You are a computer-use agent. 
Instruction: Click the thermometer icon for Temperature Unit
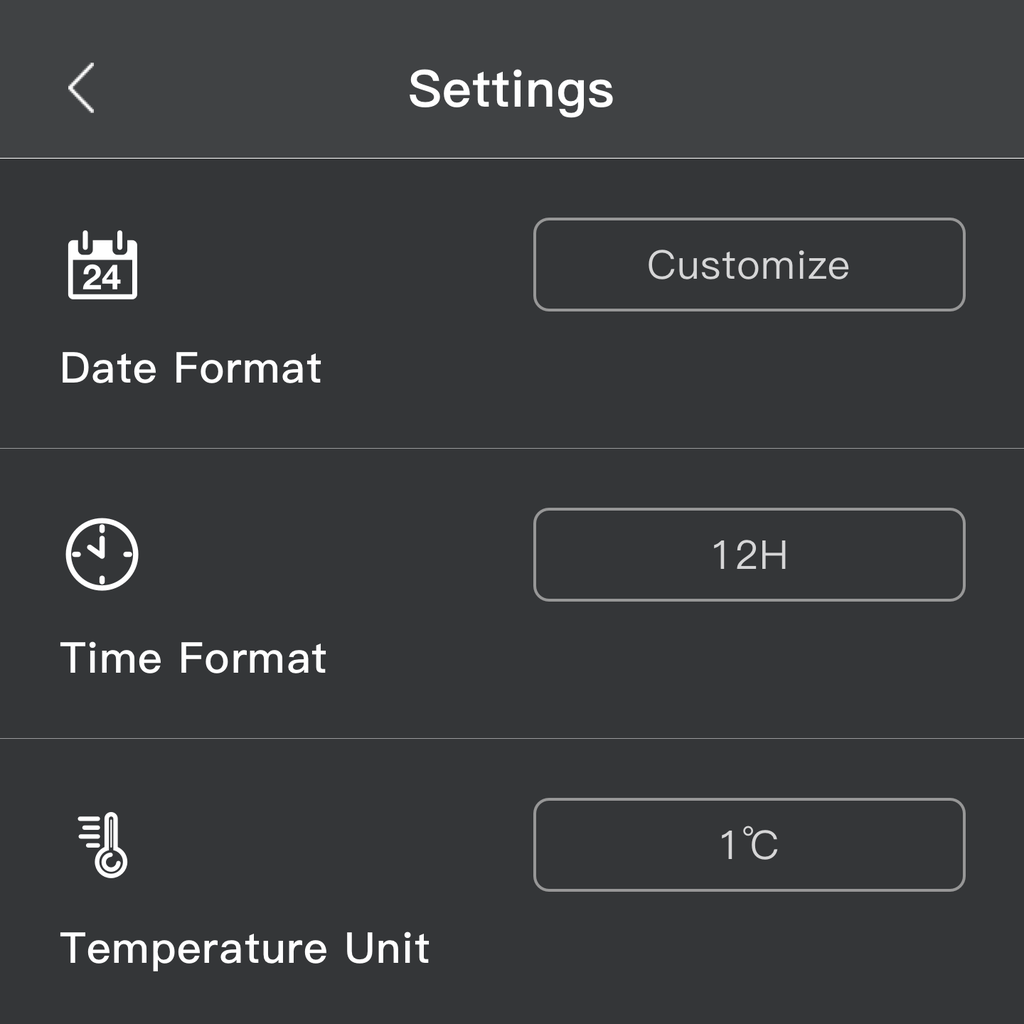(x=104, y=845)
